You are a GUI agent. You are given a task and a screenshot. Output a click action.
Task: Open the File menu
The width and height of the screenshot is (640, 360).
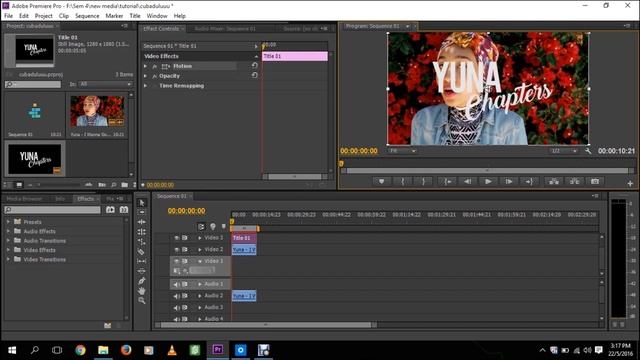click(x=8, y=16)
